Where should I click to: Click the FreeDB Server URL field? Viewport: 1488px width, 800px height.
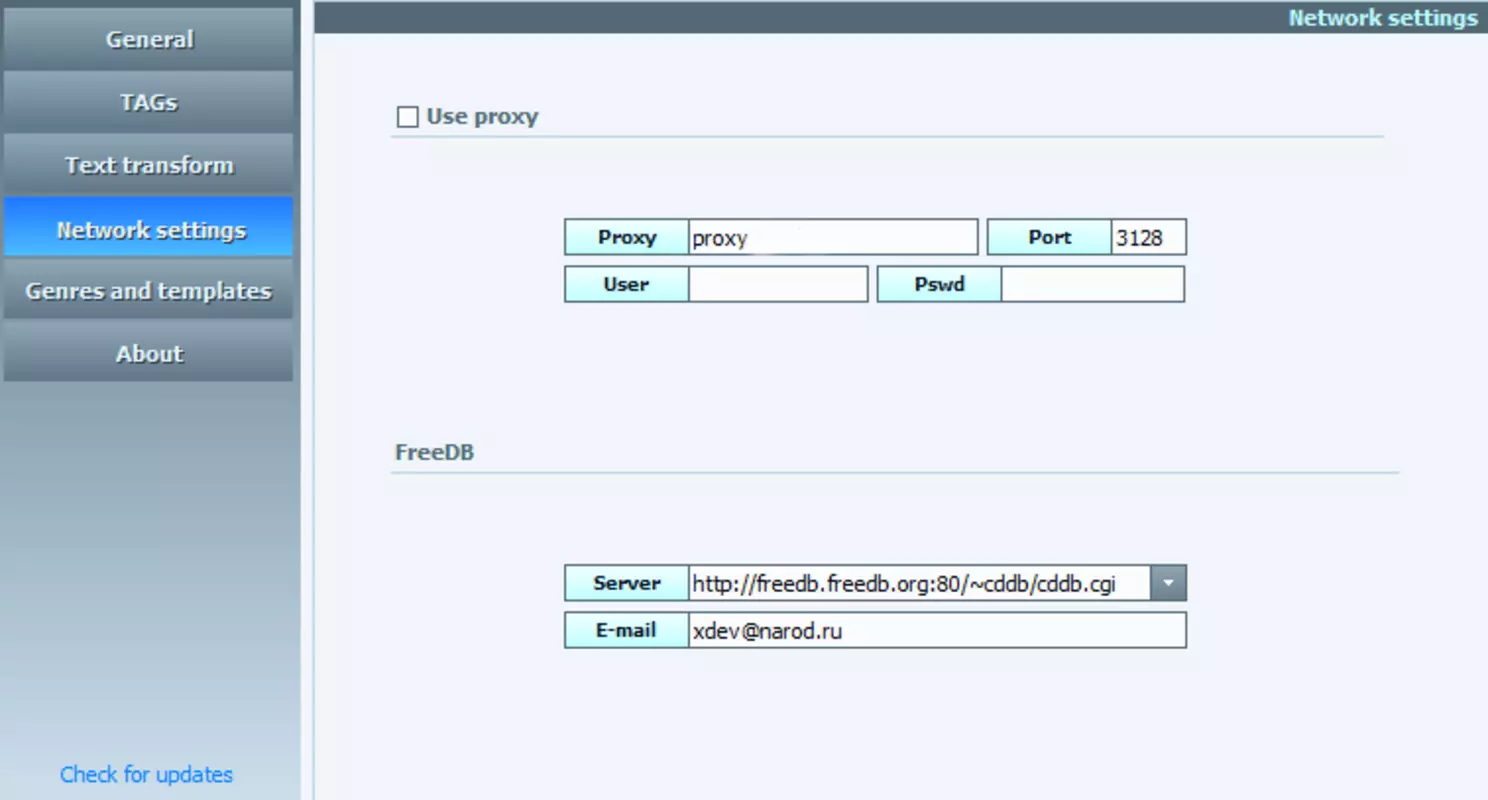919,583
